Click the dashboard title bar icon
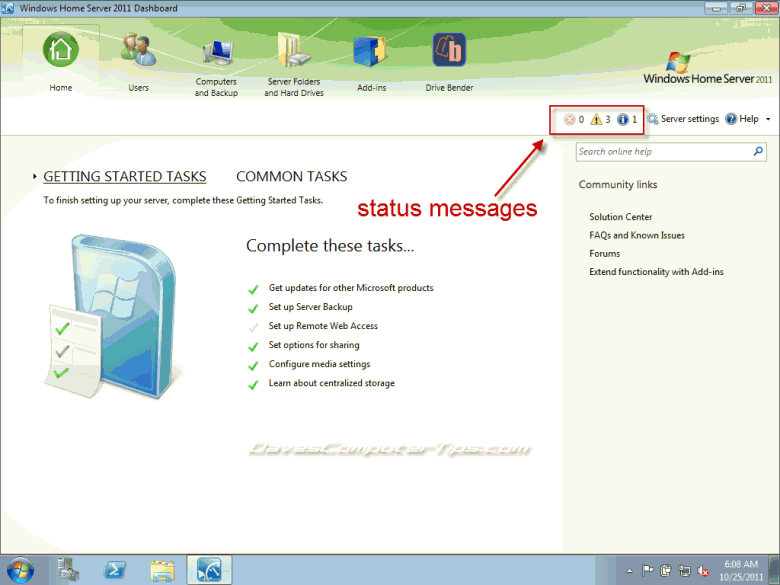This screenshot has height=585, width=780. [x=8, y=8]
